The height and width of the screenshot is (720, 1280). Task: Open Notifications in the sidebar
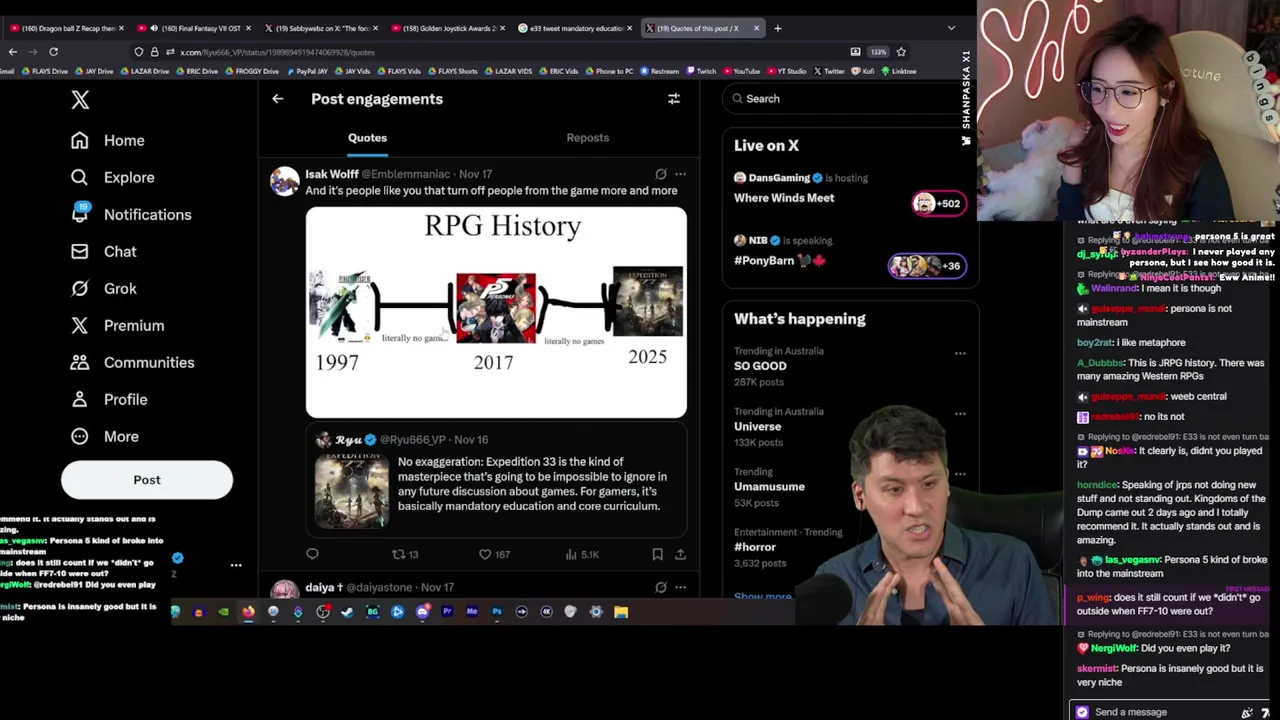point(131,214)
